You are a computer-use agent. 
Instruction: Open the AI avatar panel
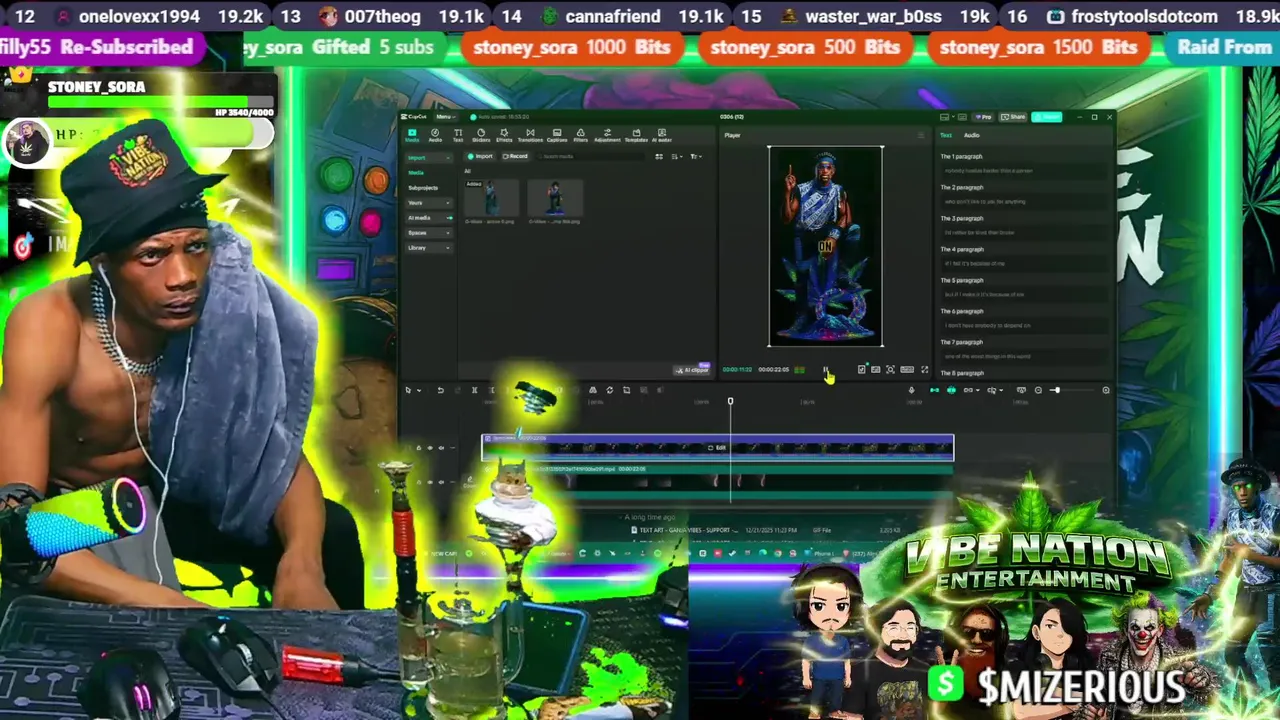point(662,135)
